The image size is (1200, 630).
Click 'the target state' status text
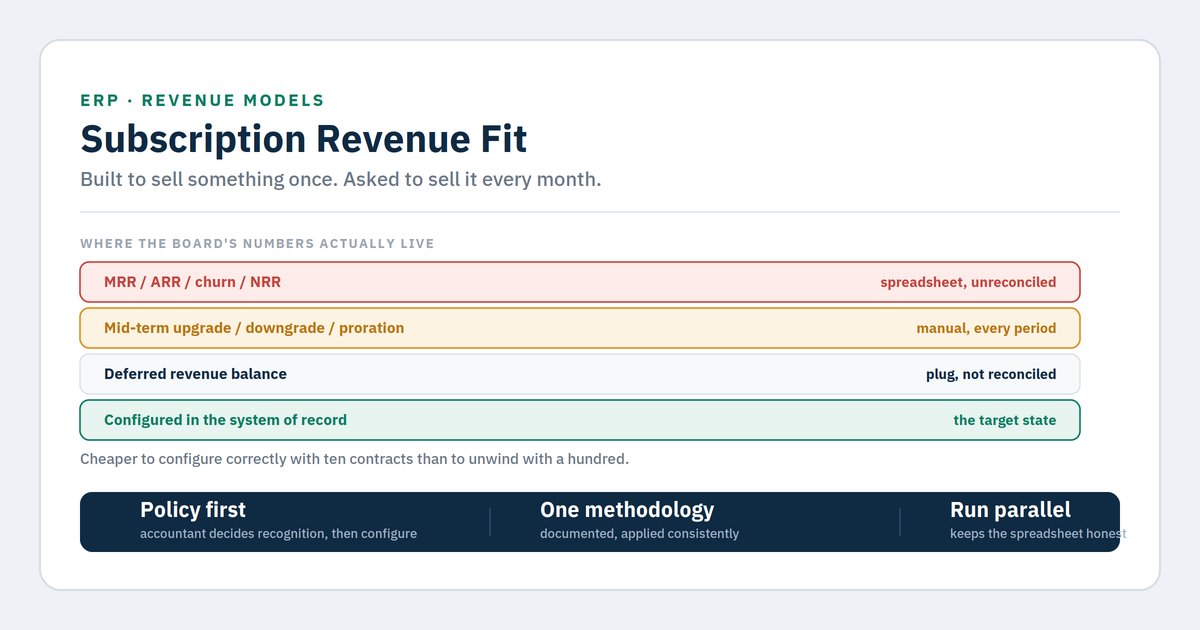click(x=1005, y=420)
